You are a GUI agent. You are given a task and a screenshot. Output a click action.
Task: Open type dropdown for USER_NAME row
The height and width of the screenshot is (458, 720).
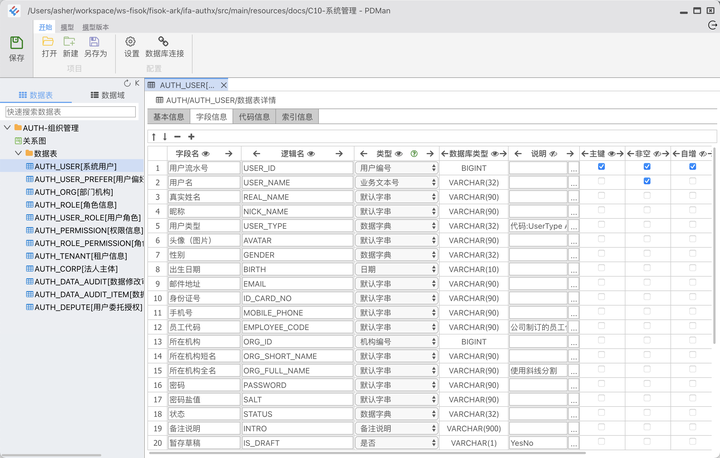(397, 182)
